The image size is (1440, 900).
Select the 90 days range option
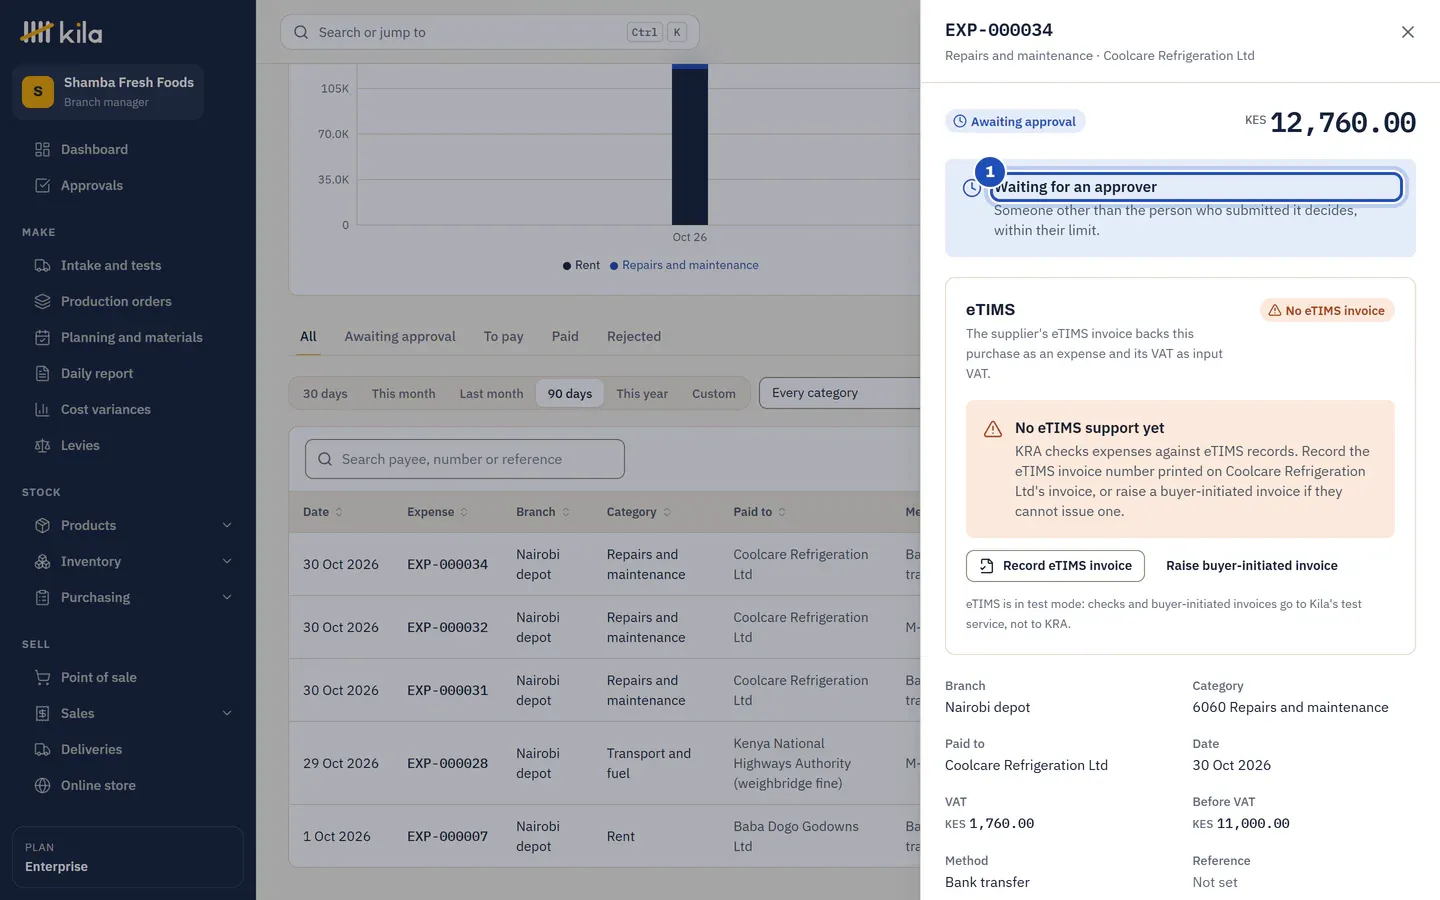pyautogui.click(x=570, y=393)
